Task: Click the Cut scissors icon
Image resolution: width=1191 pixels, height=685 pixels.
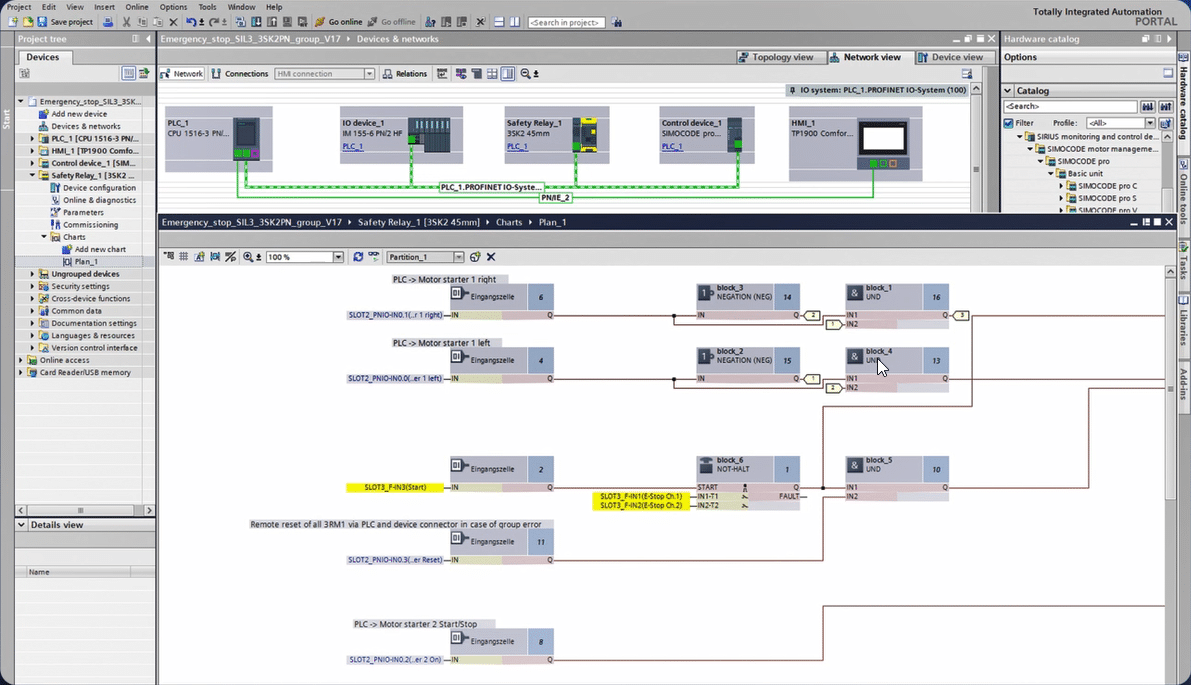Action: pos(126,22)
